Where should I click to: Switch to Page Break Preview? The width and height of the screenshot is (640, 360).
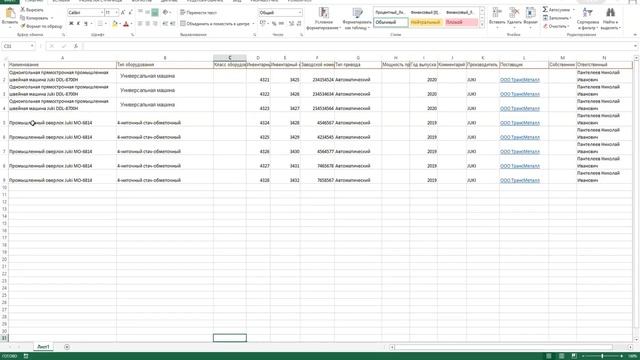coord(573,356)
